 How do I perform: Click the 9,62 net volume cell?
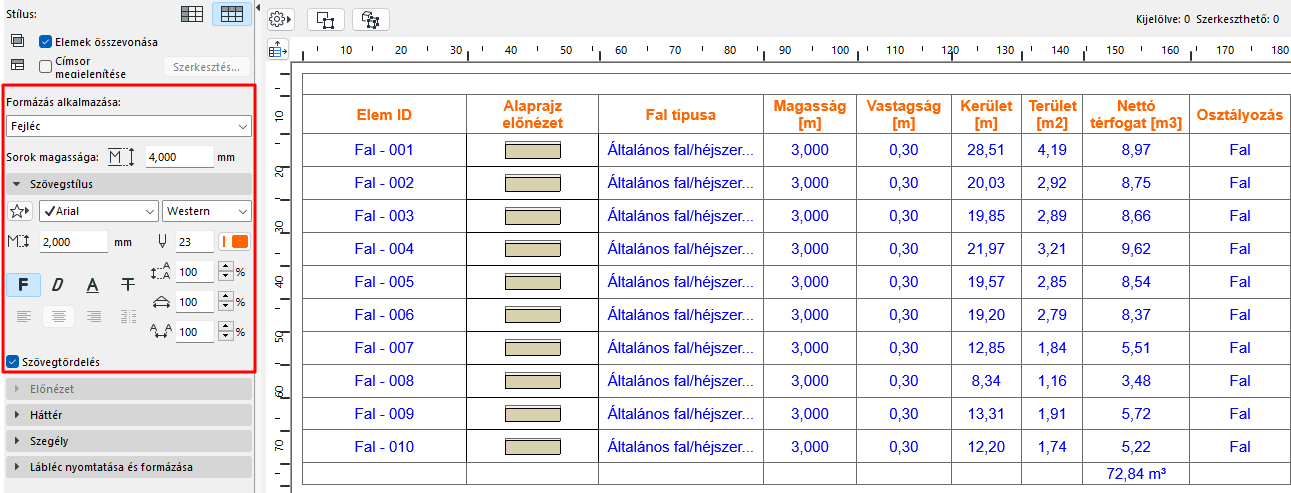point(1135,249)
